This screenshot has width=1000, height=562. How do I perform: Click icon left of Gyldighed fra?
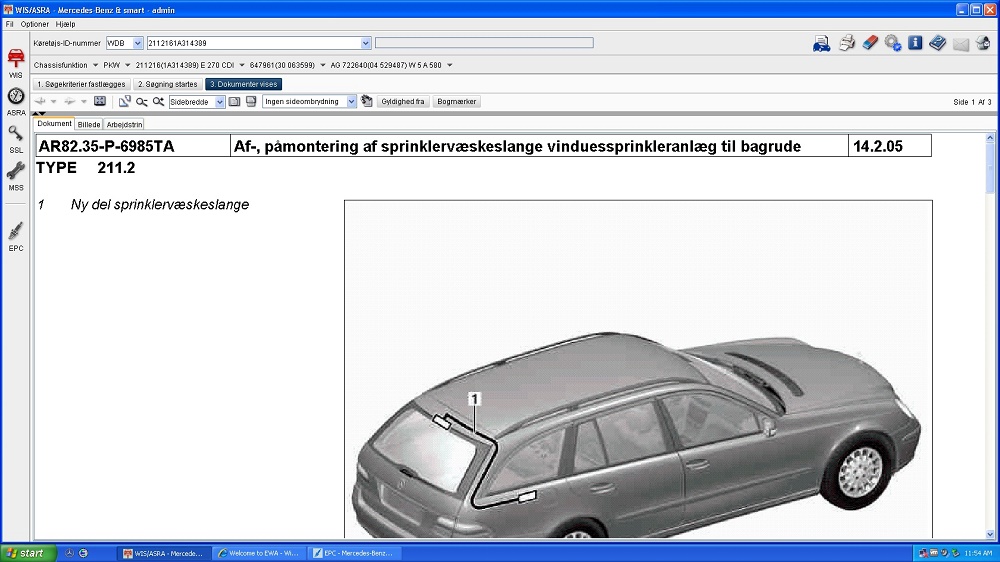367,101
